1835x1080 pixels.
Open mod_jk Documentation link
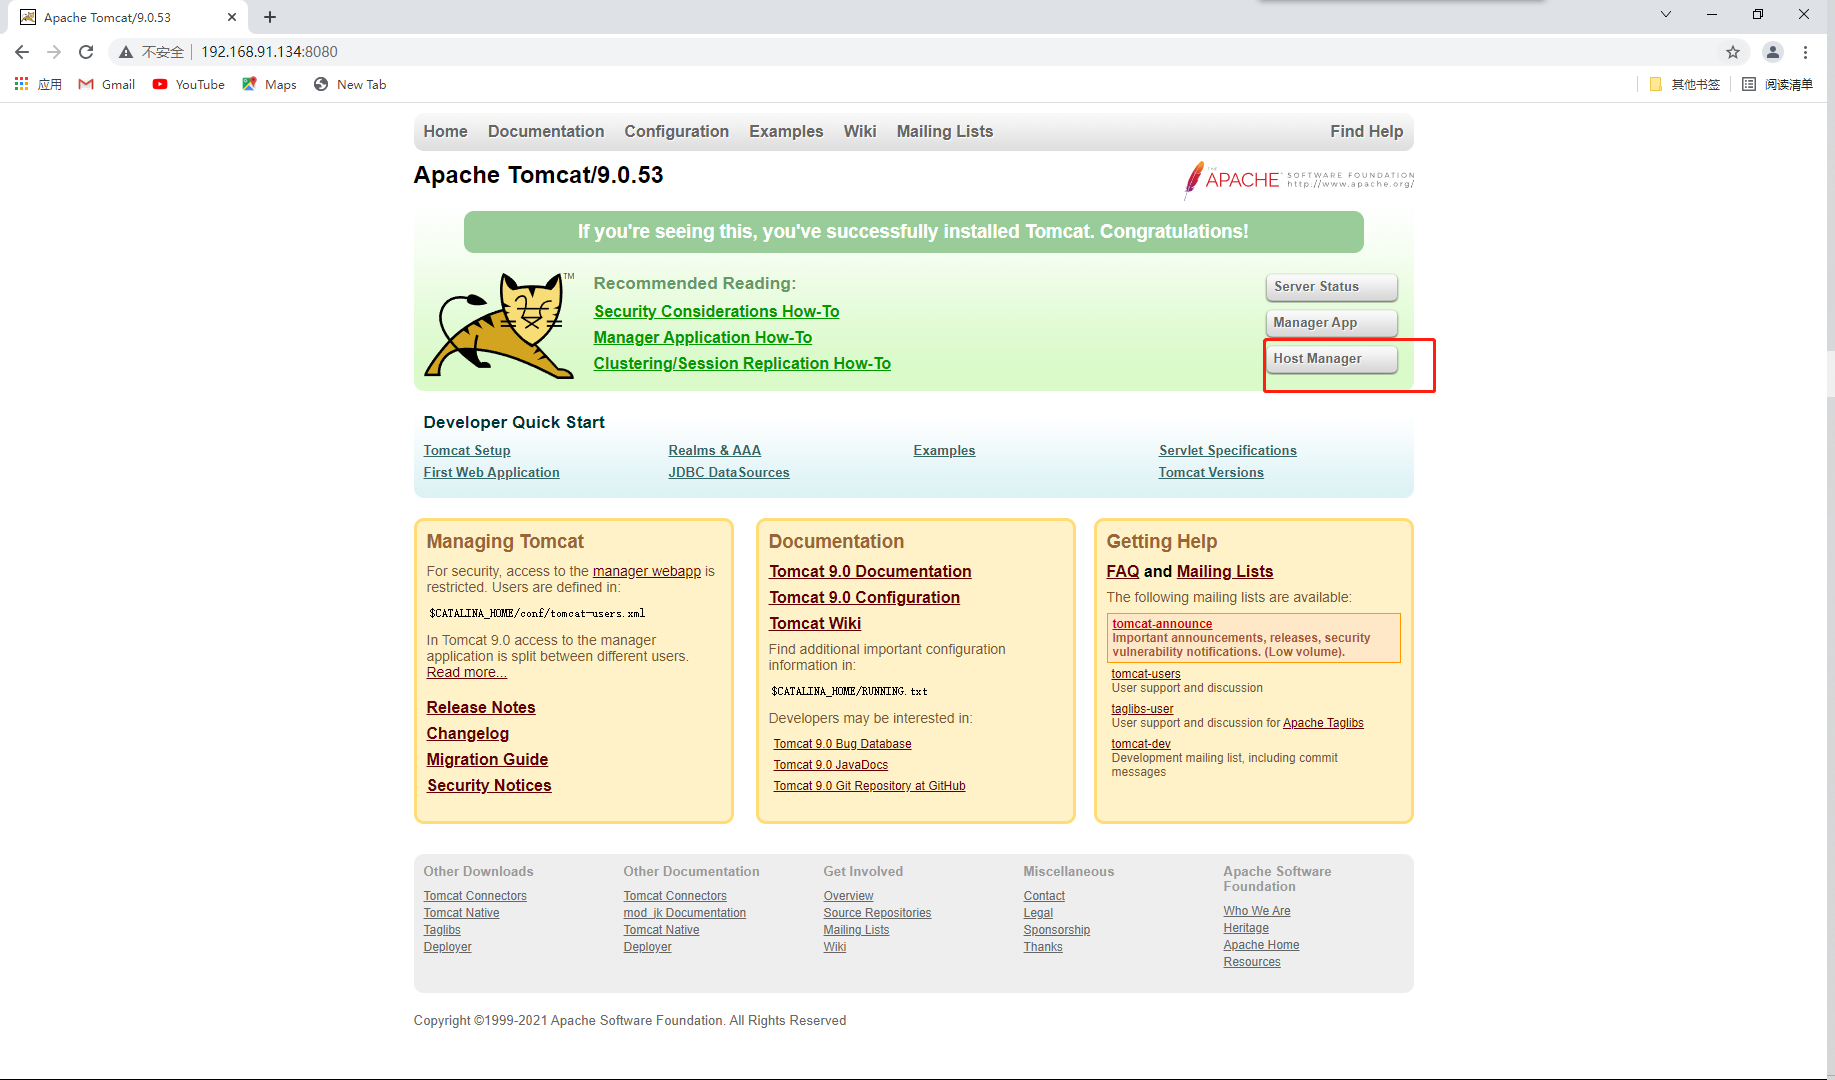[685, 913]
